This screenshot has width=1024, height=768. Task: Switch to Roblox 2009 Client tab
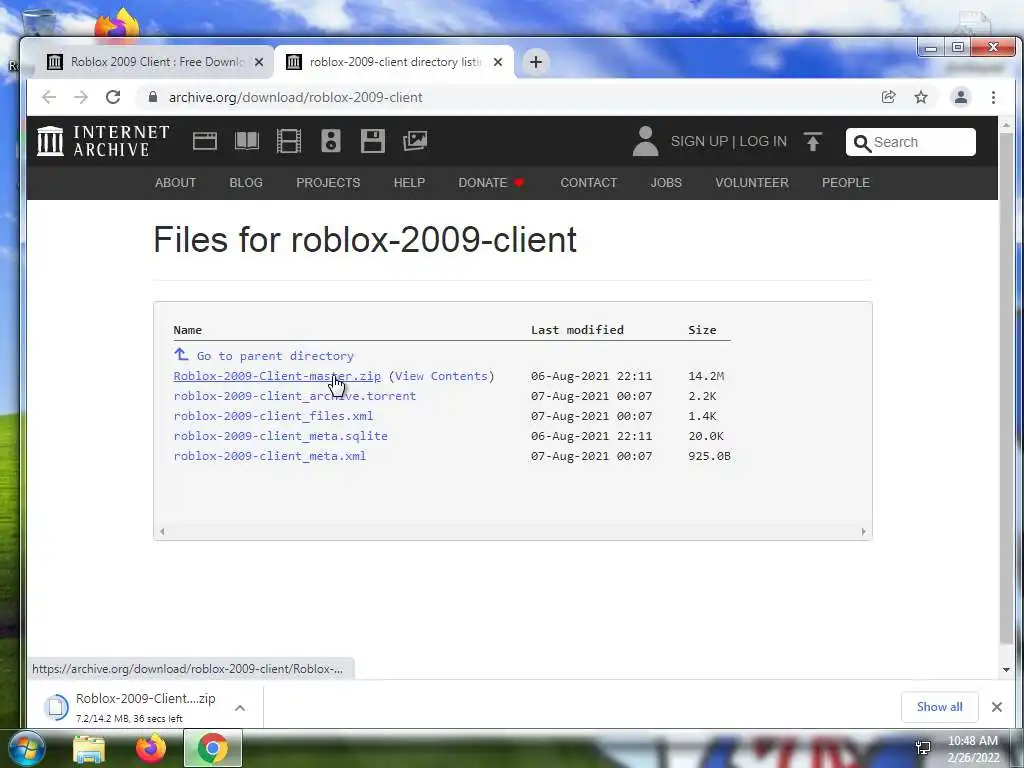157,62
